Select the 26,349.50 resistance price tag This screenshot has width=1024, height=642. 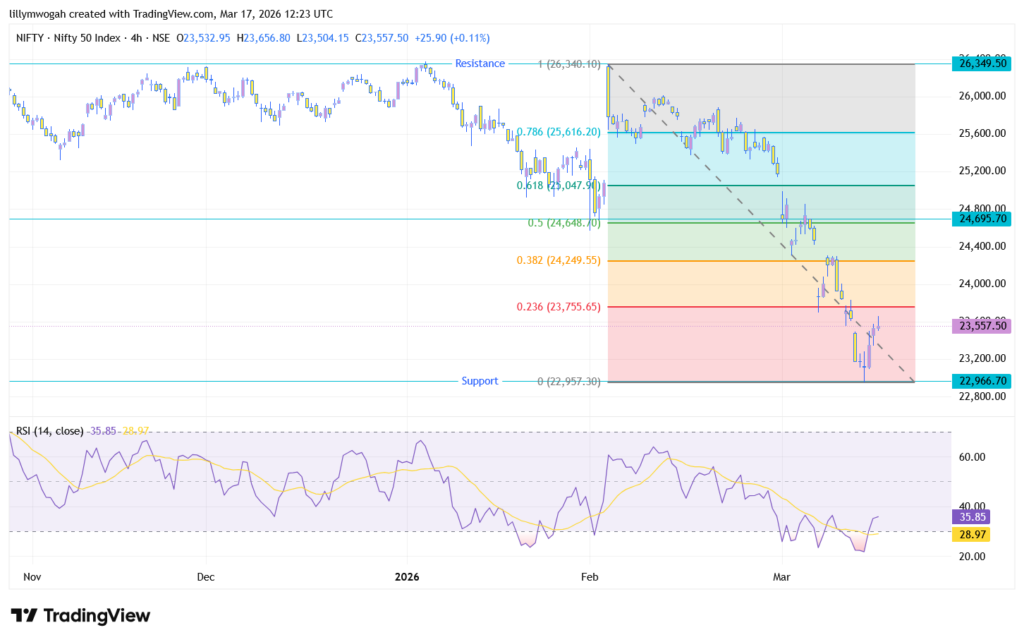click(x=981, y=65)
